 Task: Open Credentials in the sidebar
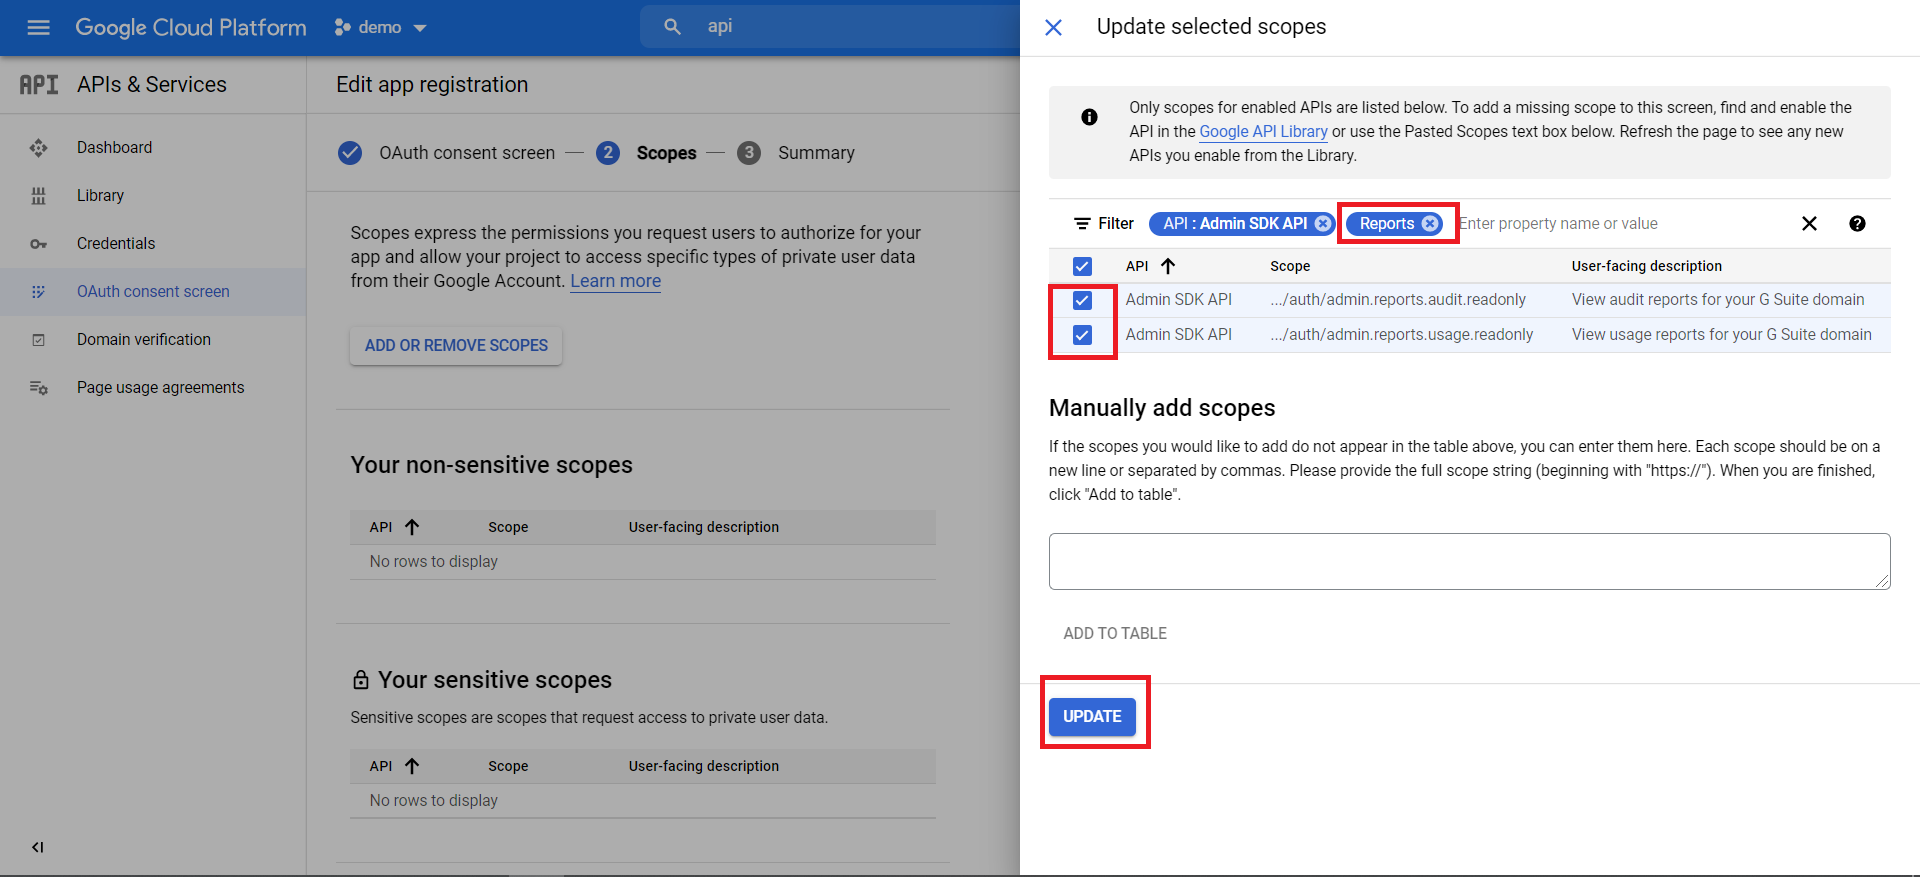pos(116,243)
